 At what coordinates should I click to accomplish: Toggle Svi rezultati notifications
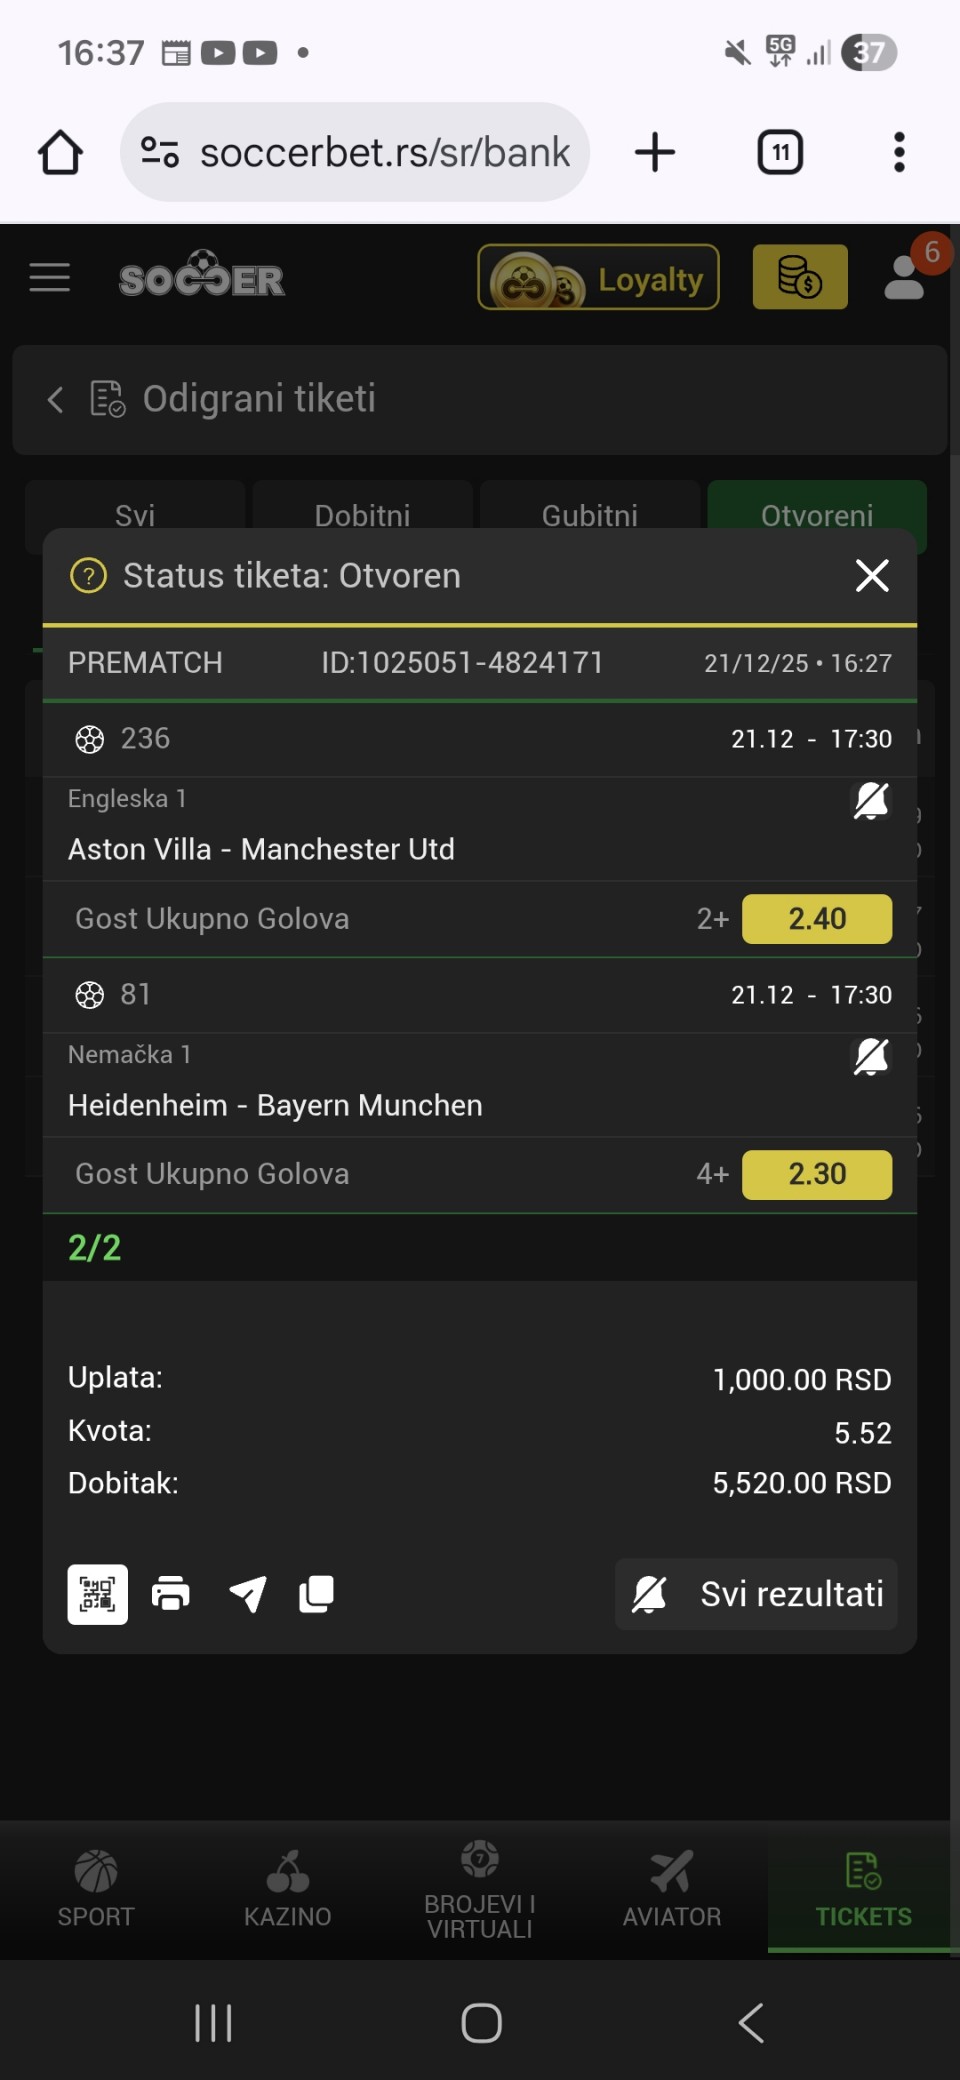pos(756,1594)
